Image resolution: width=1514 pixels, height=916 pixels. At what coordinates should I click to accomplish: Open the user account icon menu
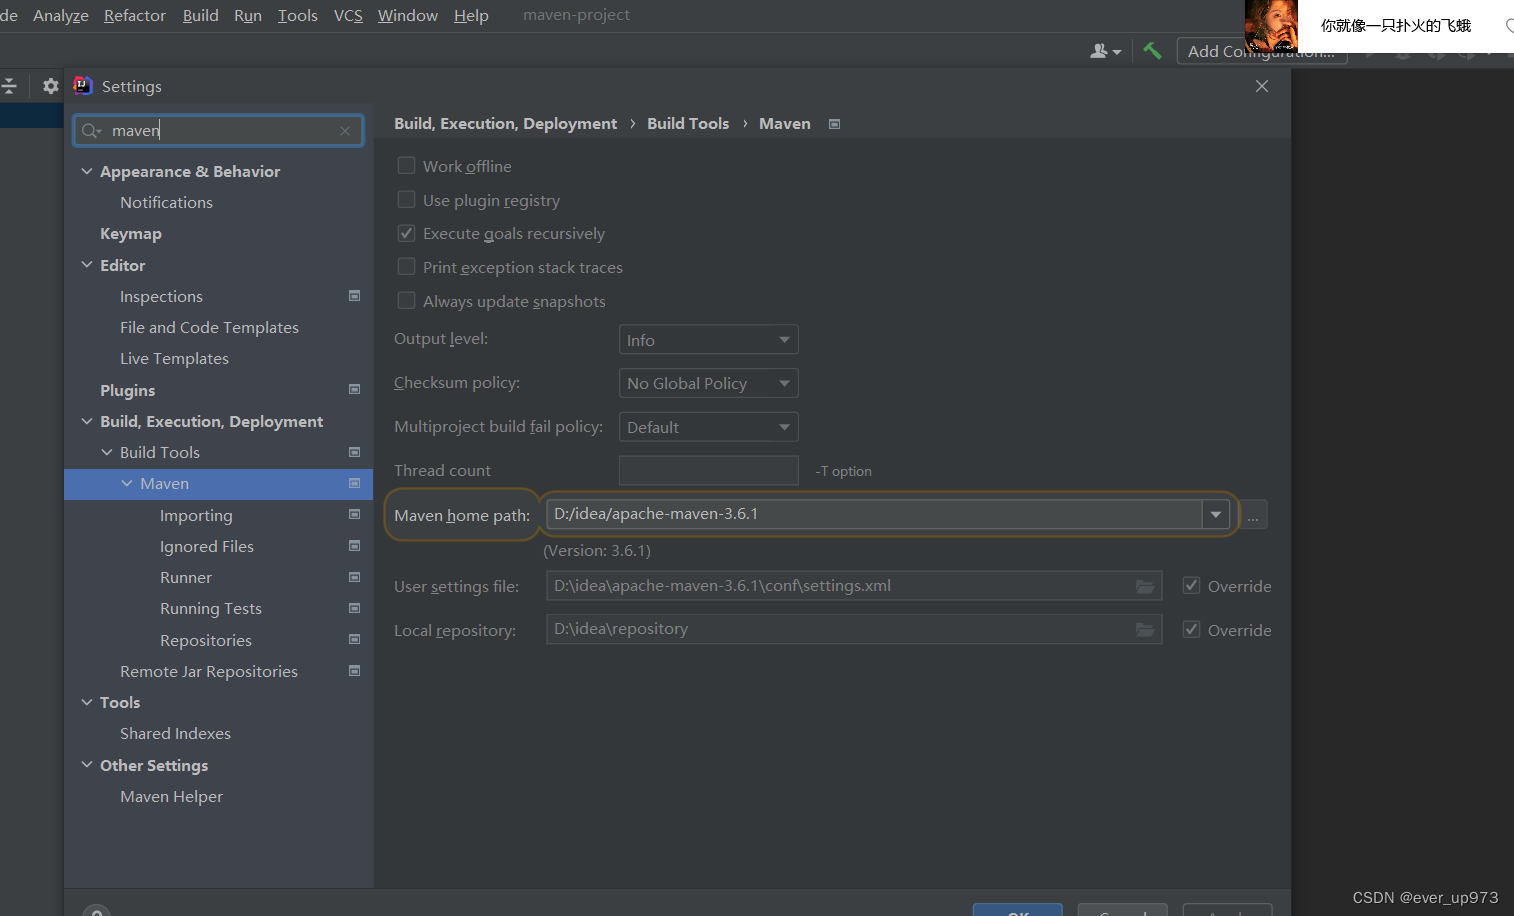click(1105, 51)
